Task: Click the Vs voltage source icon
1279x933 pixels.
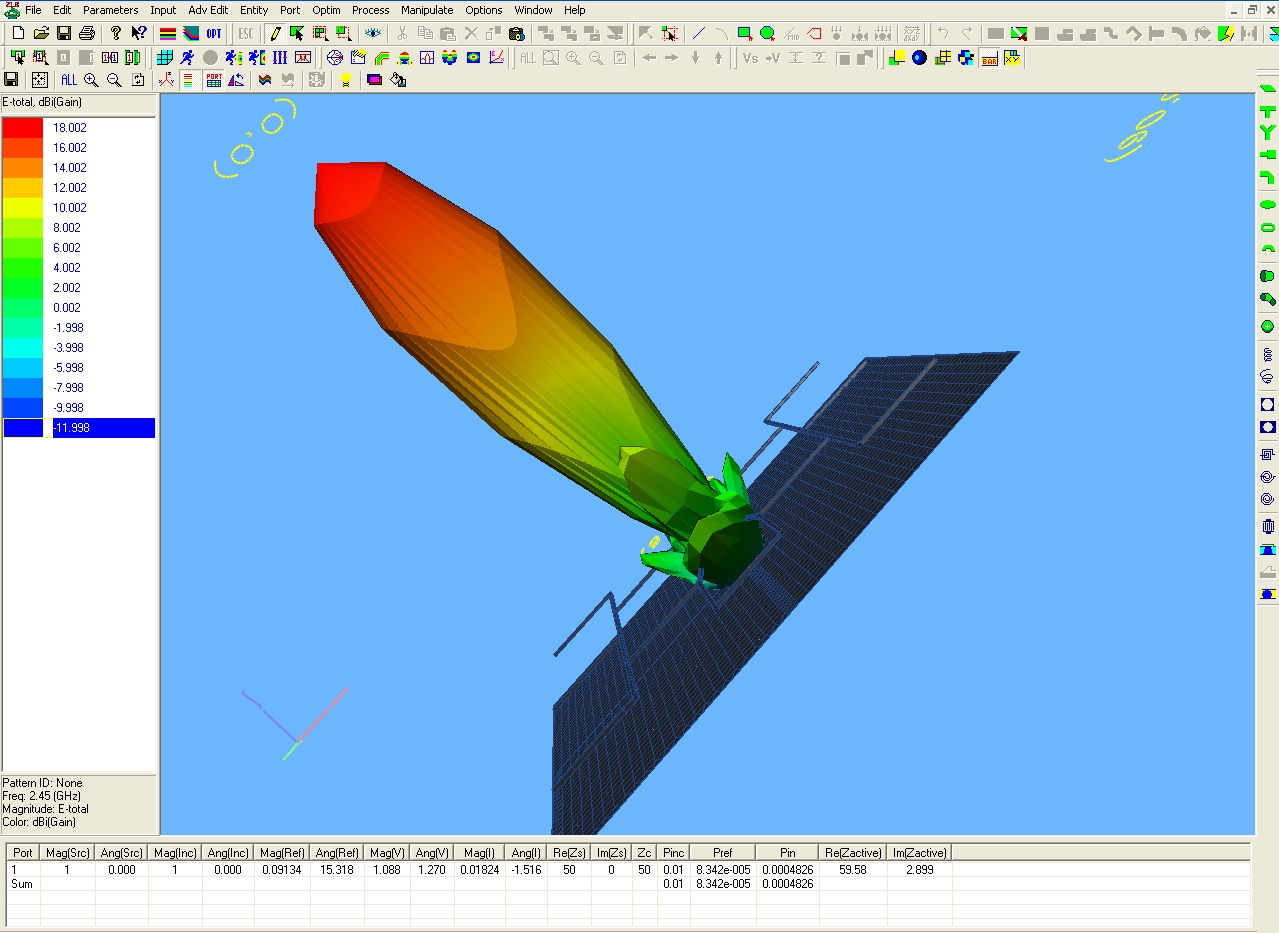Action: [750, 58]
